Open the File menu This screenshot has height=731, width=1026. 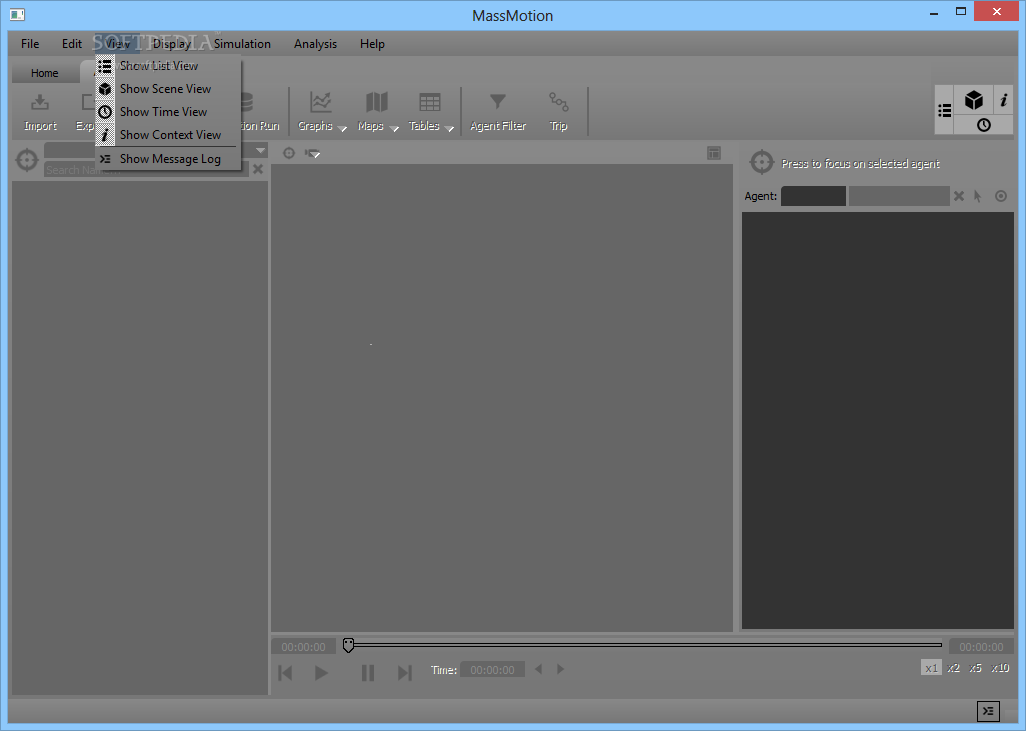[x=30, y=44]
